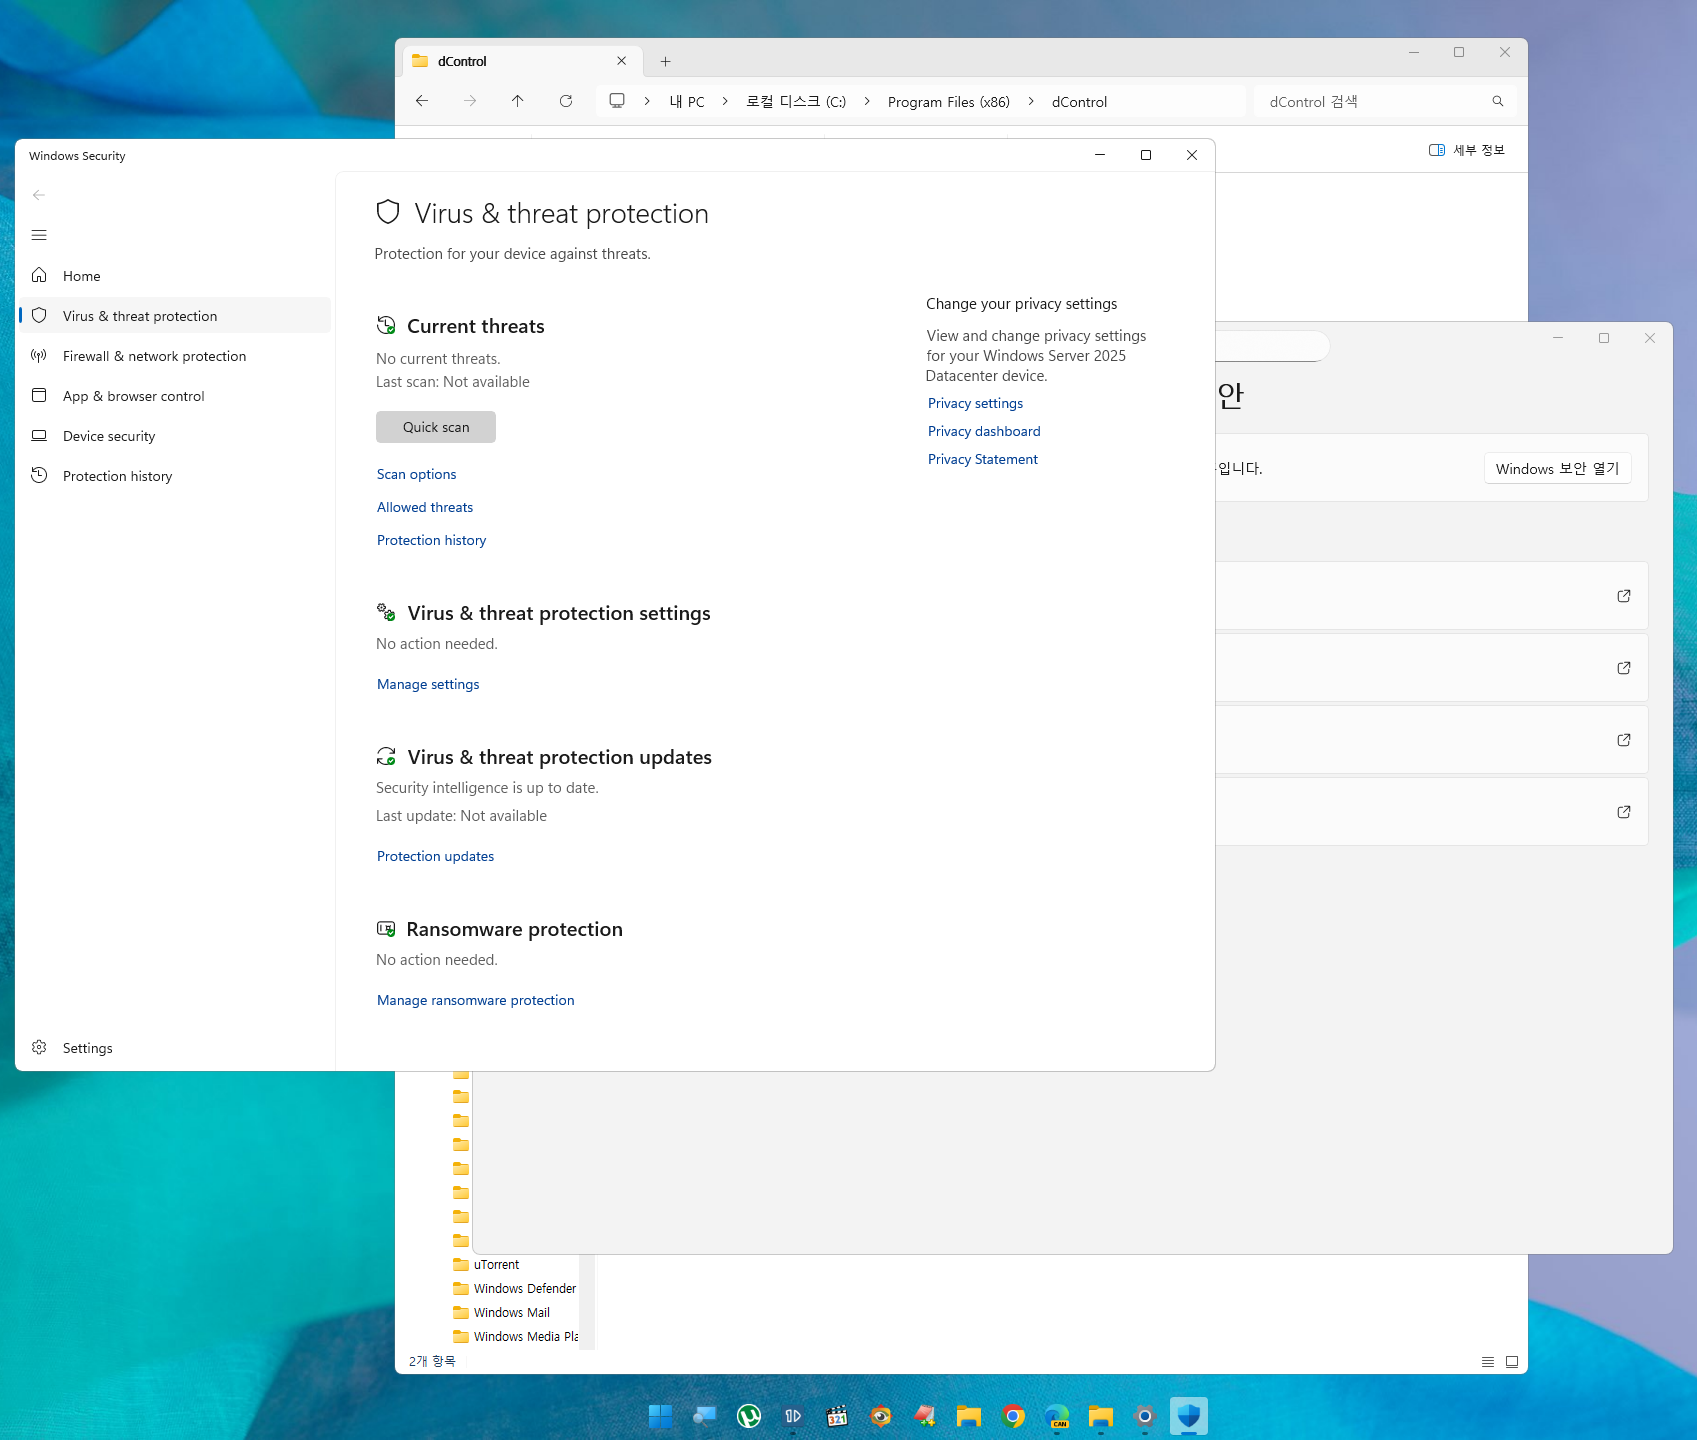Open Google Chrome from taskbar

coord(1013,1416)
